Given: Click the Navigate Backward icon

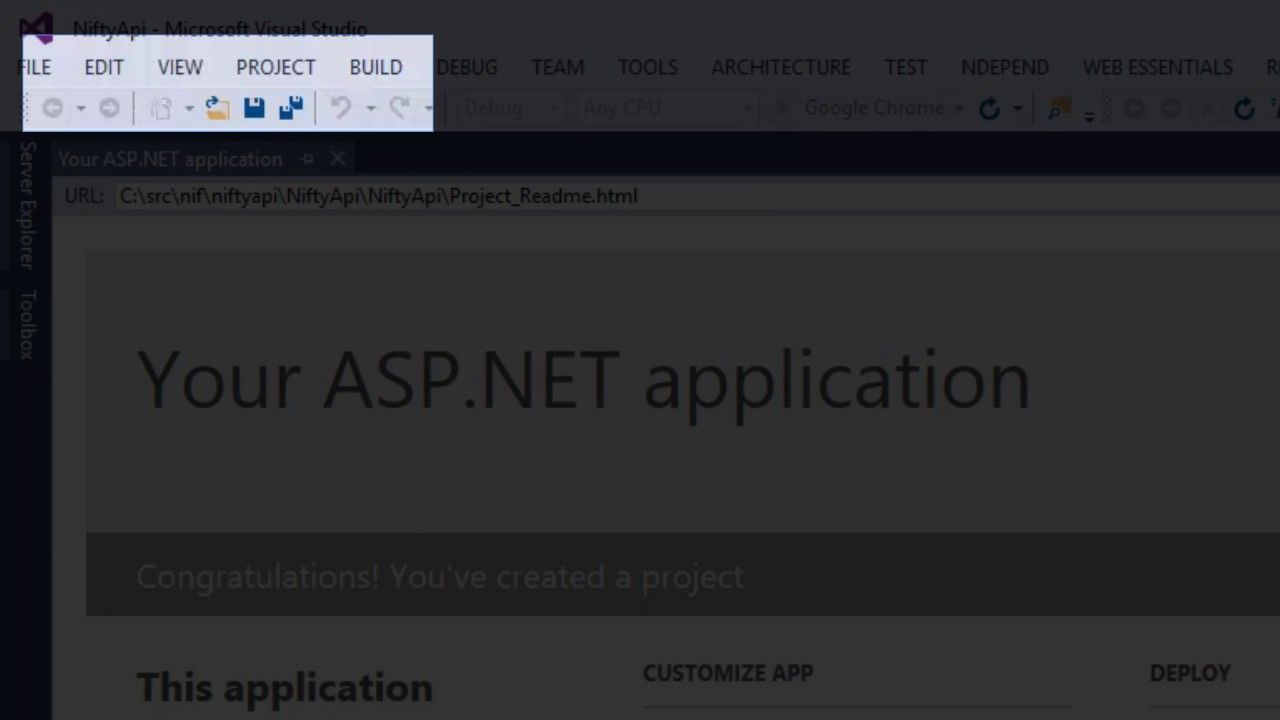Looking at the screenshot, I should [53, 108].
